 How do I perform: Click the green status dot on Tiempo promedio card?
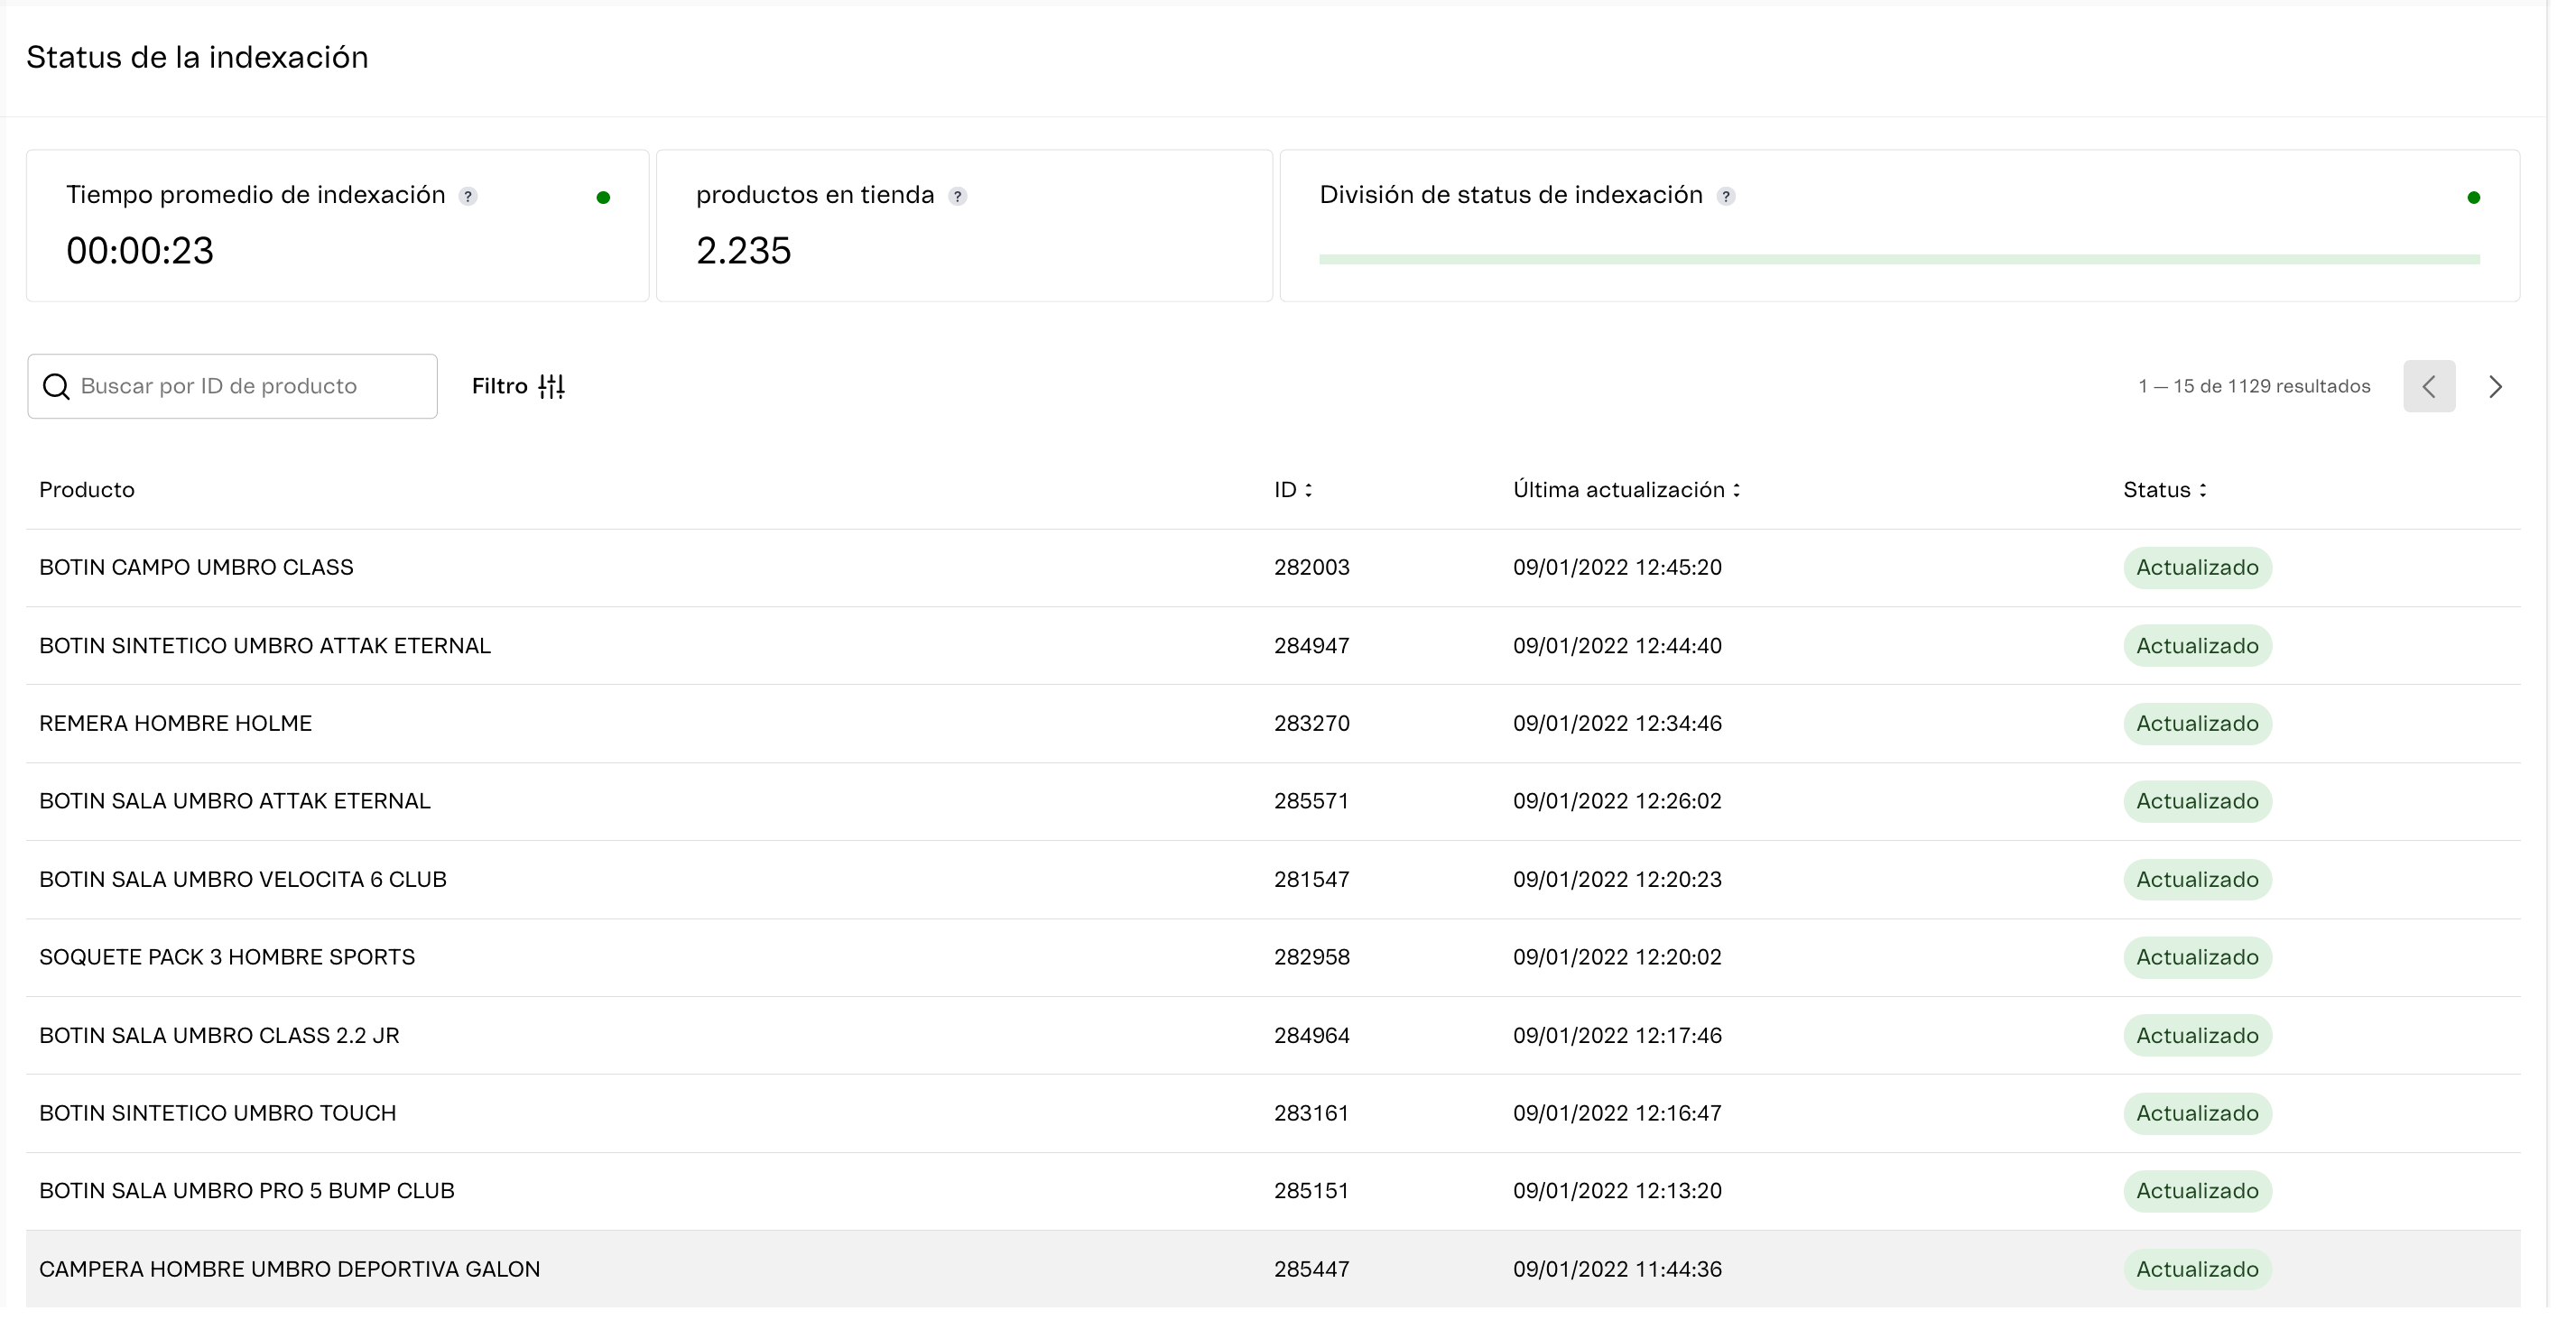[x=604, y=198]
